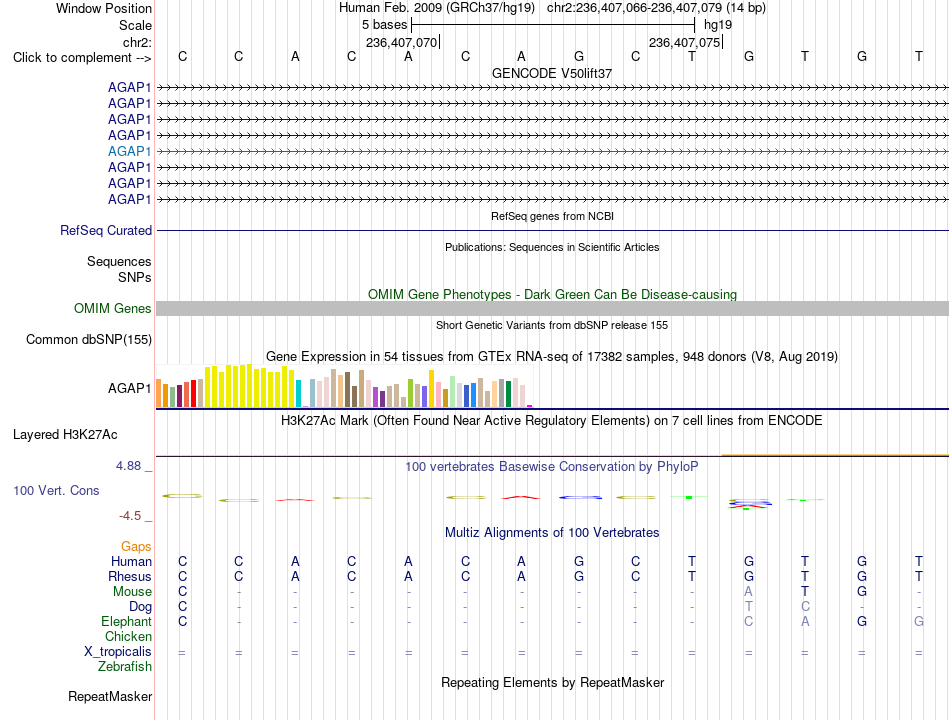Click the '5 bases' scale bar
Image resolution: width=950 pixels, height=720 pixels.
(553, 25)
